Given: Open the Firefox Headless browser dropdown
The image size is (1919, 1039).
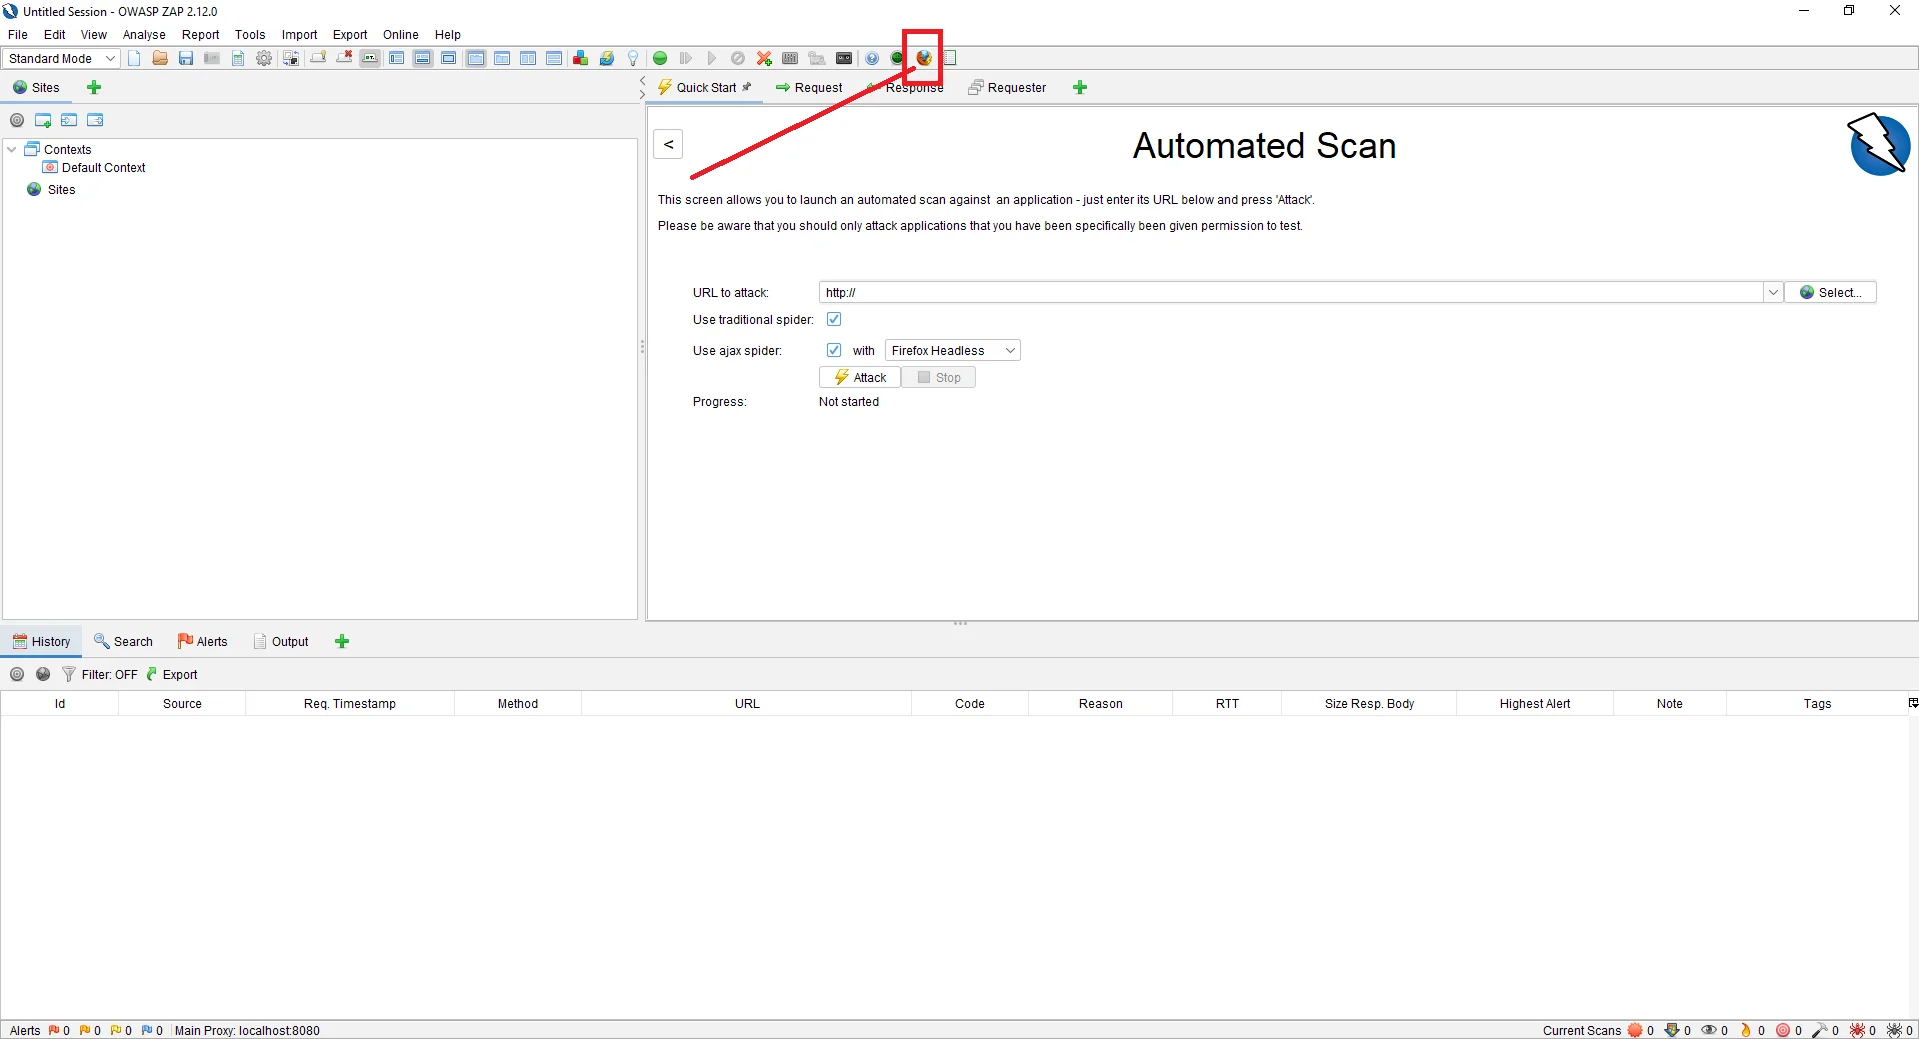Looking at the screenshot, I should (952, 350).
